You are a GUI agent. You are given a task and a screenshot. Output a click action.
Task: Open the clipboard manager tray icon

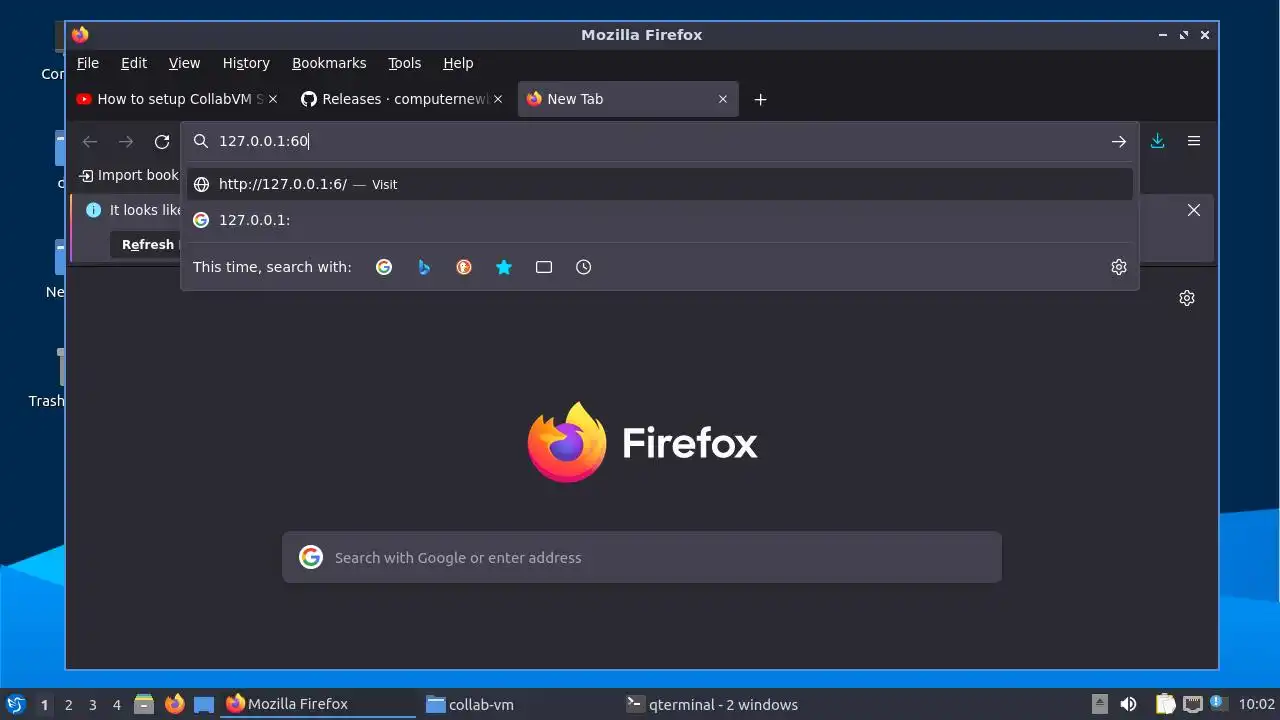pos(1165,704)
